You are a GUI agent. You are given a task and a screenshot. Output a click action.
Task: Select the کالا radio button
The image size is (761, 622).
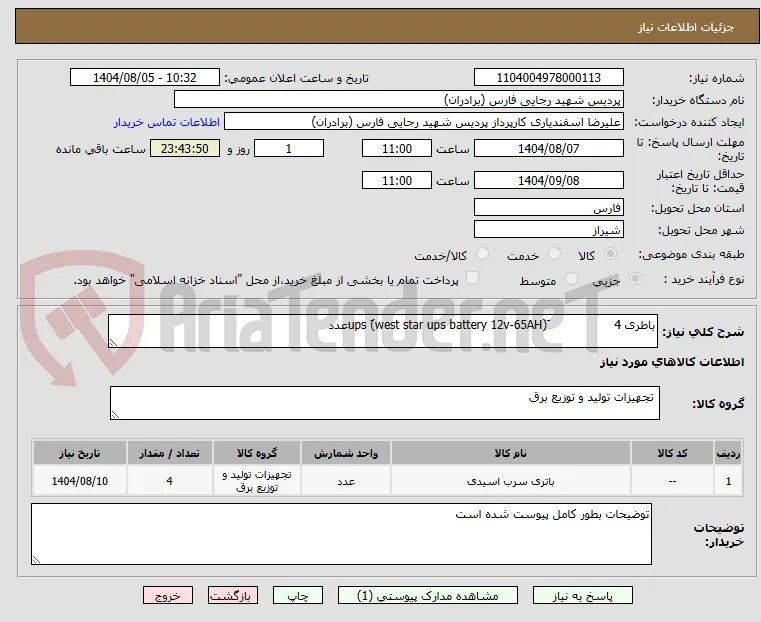point(611,254)
